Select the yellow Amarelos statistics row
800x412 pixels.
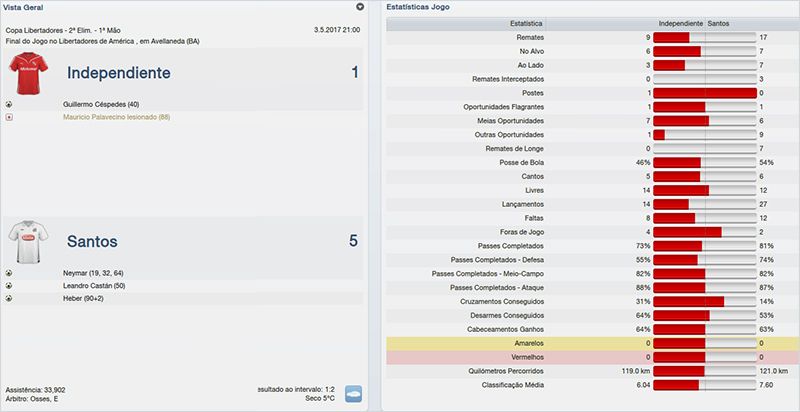590,343
